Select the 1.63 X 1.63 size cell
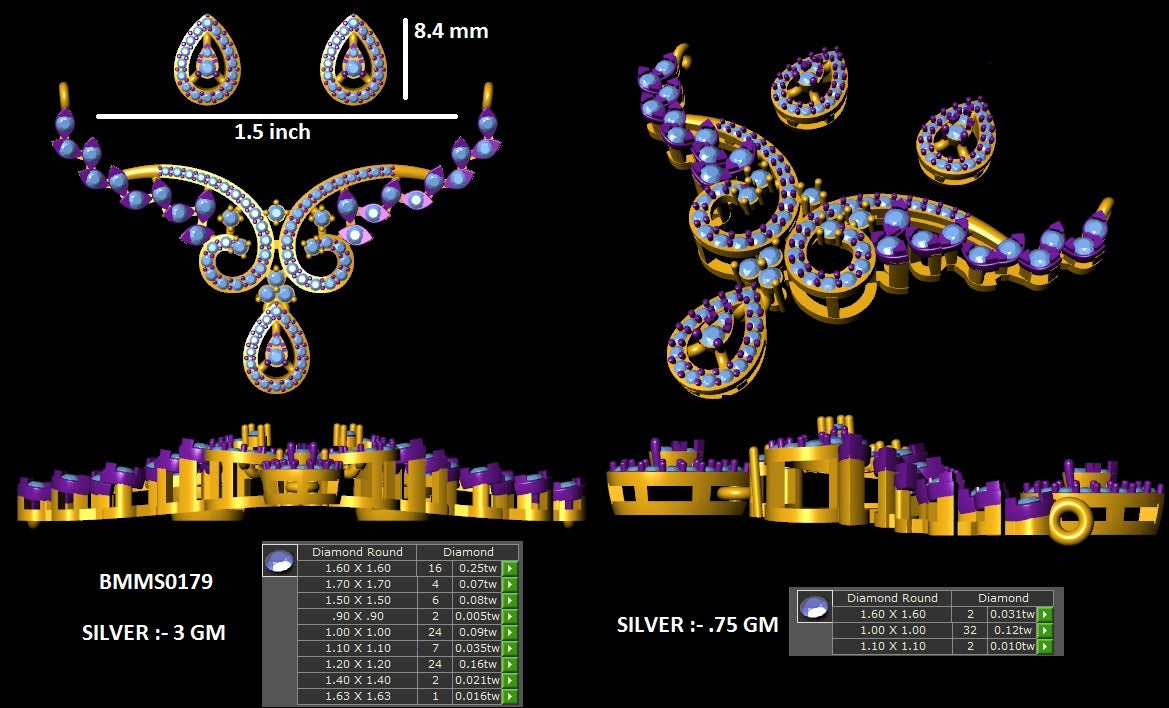 pyautogui.click(x=357, y=696)
